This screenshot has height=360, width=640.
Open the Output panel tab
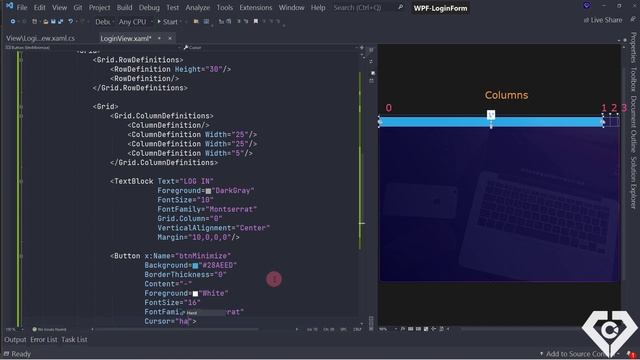coord(15,339)
